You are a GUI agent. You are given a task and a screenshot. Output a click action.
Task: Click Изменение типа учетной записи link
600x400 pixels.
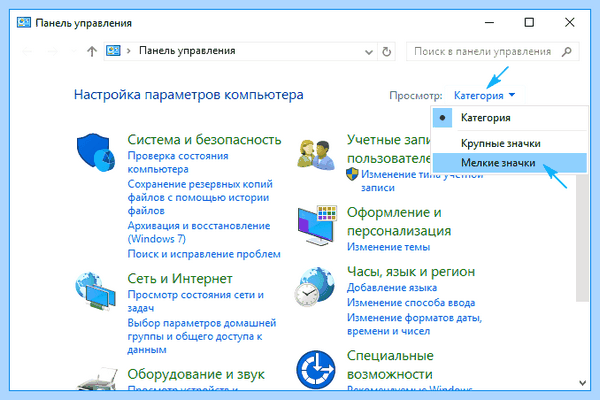(x=422, y=181)
